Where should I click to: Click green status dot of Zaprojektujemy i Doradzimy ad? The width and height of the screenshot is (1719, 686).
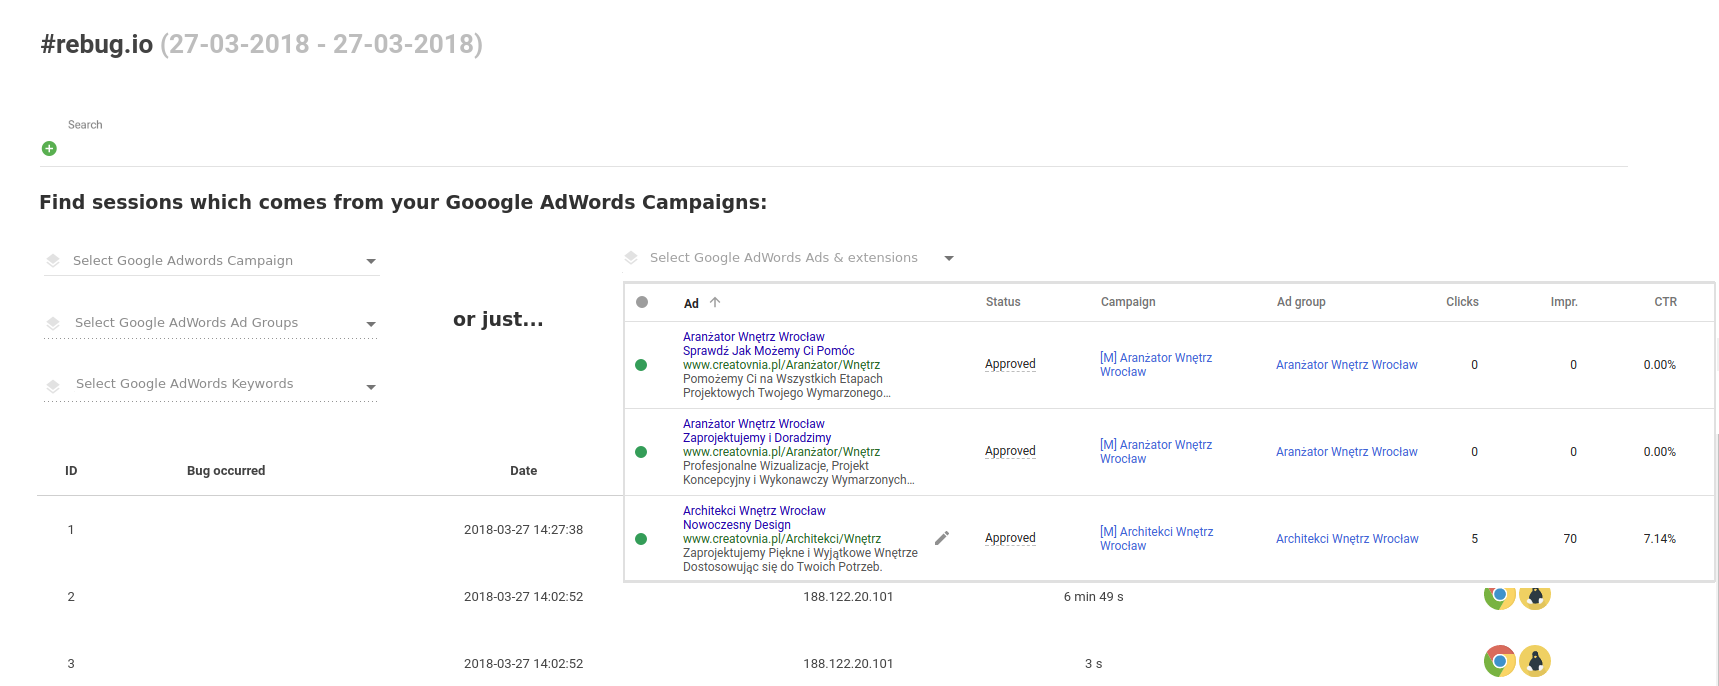click(641, 452)
